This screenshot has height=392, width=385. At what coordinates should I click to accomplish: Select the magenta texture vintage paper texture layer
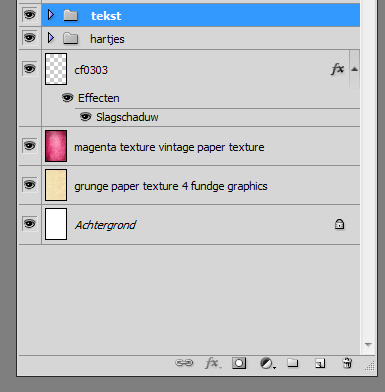pos(201,146)
